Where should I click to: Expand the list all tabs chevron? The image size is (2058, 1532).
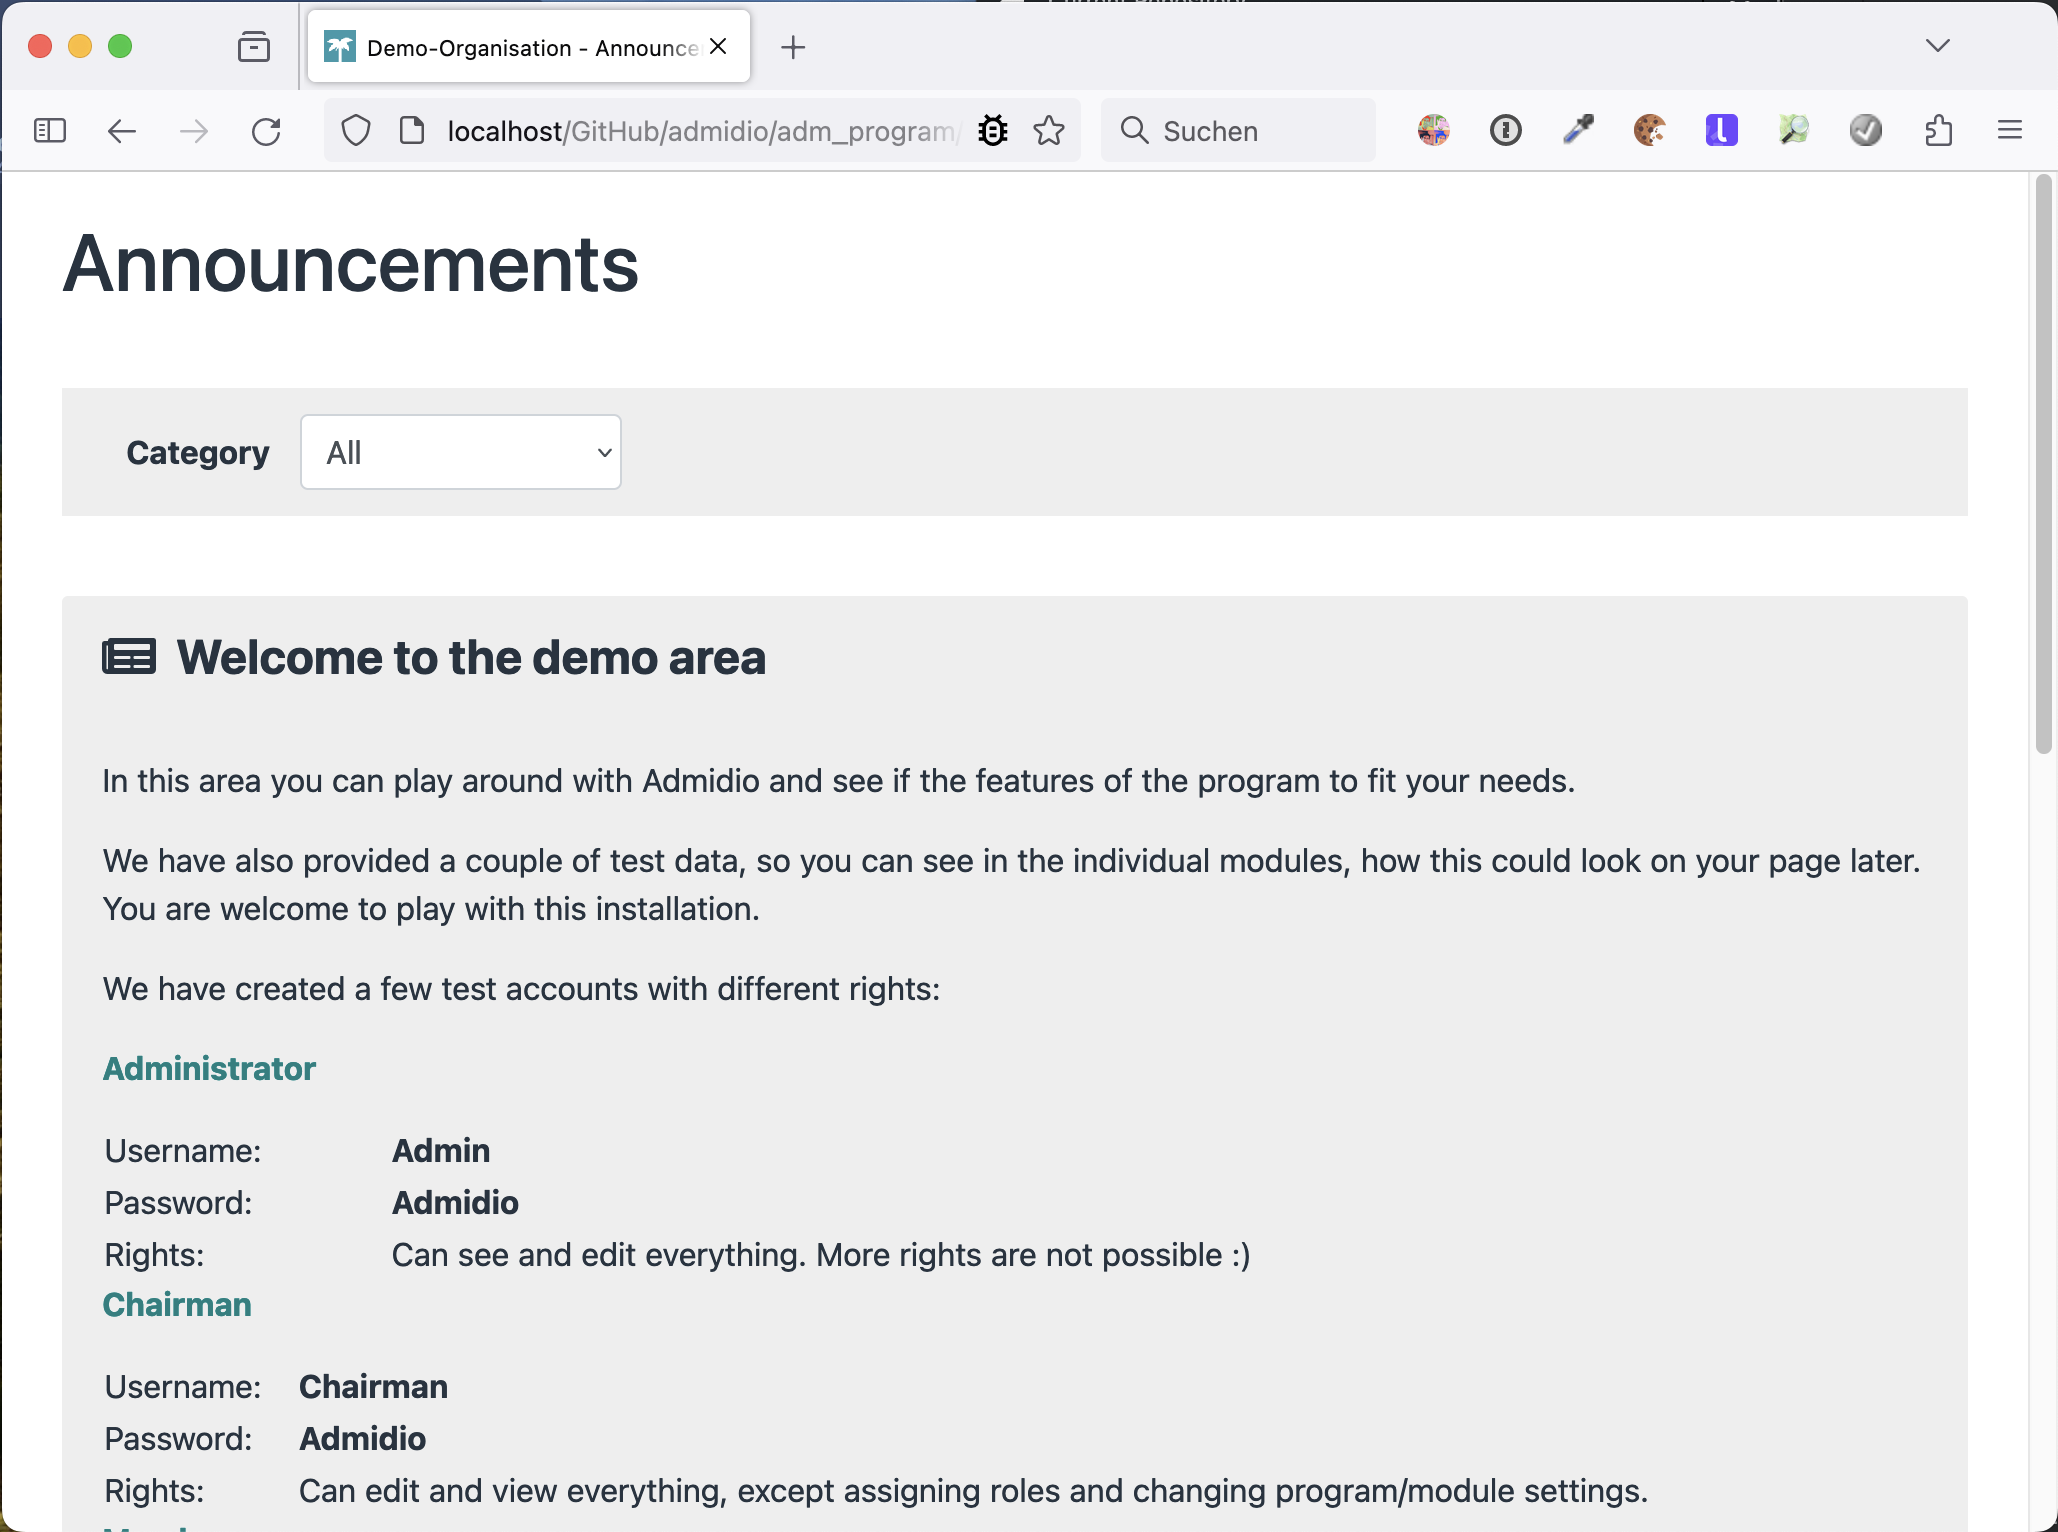[1937, 46]
